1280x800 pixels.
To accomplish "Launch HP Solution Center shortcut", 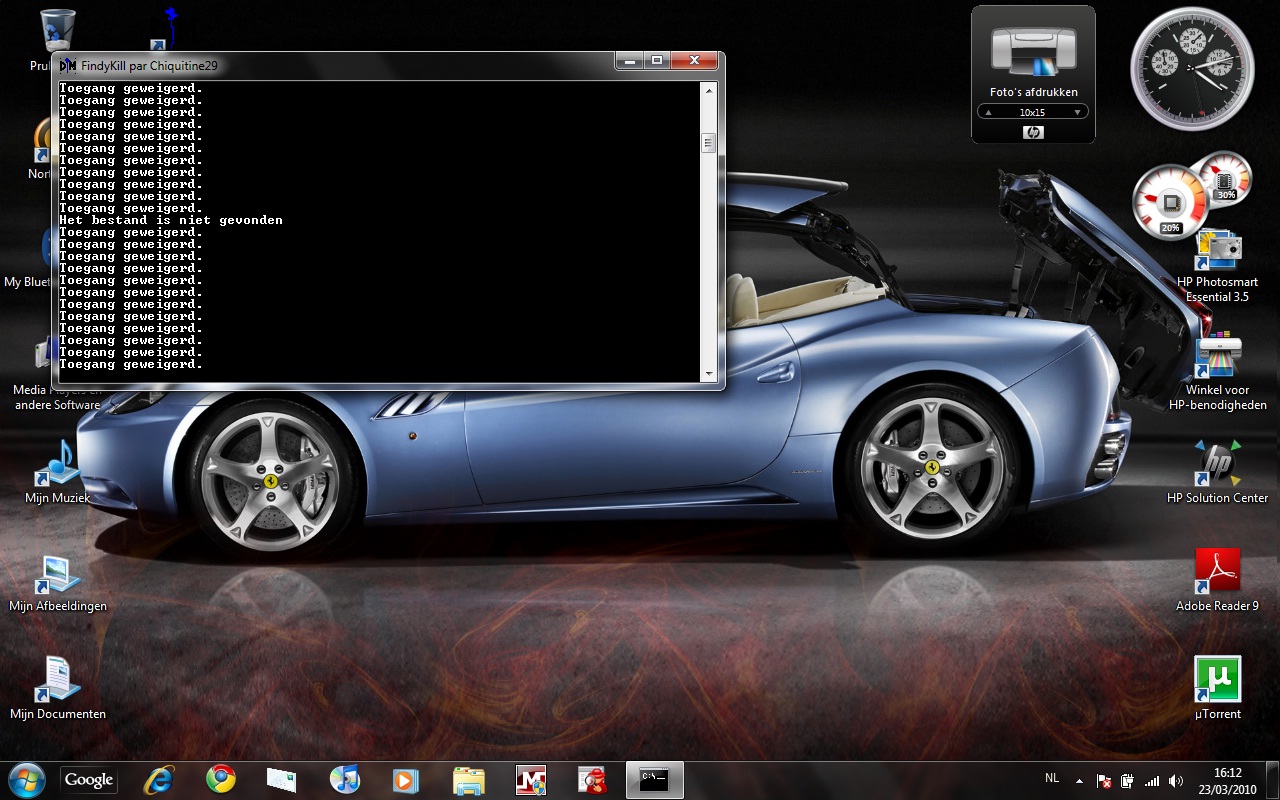I will click(x=1217, y=464).
